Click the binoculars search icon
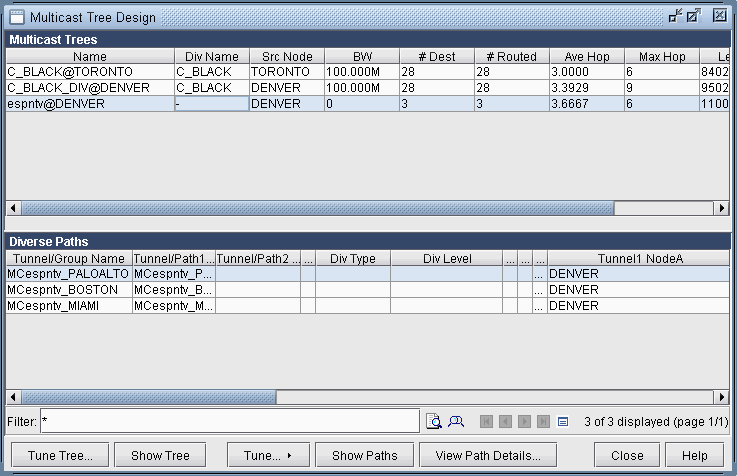737x476 pixels. coord(456,421)
